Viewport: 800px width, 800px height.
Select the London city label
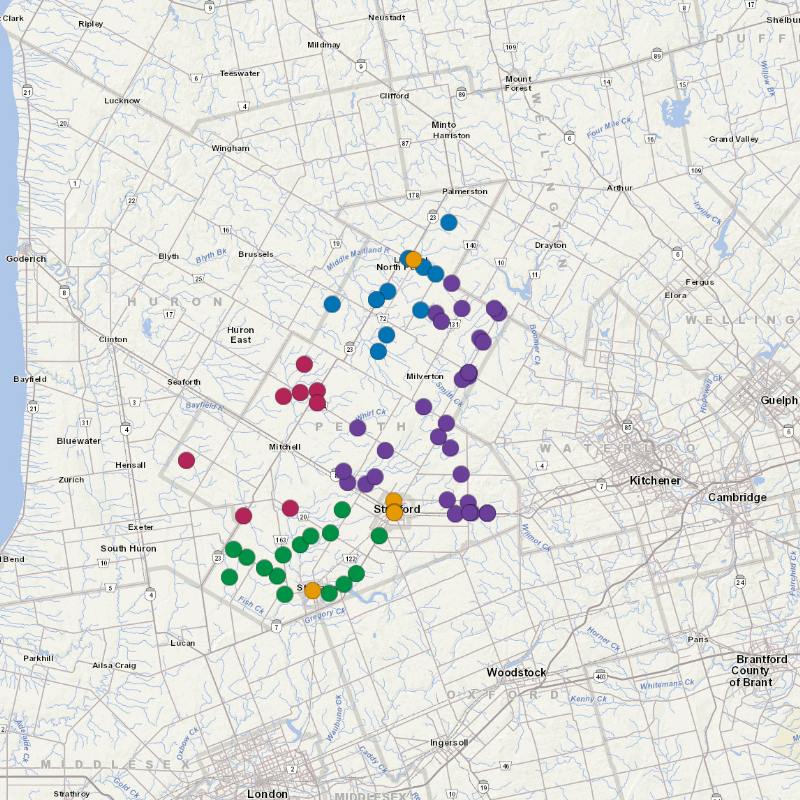pyautogui.click(x=267, y=793)
